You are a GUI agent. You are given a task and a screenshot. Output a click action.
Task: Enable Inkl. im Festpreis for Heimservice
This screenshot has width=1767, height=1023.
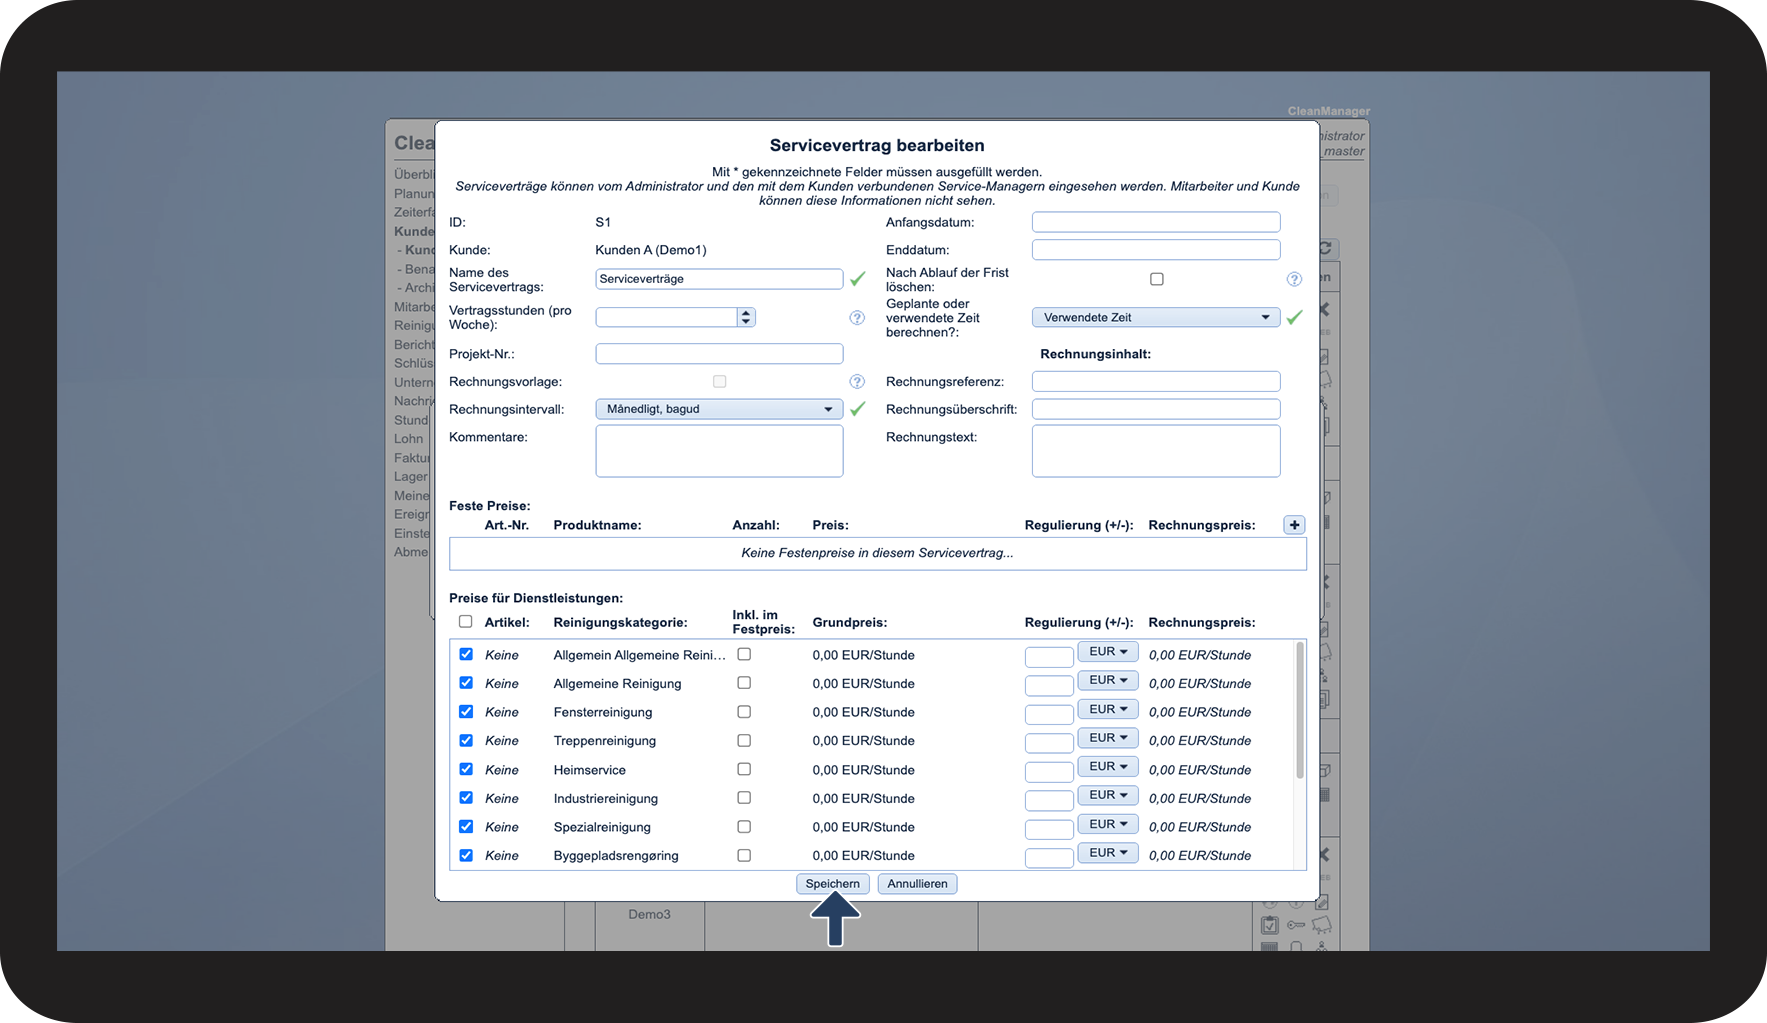[x=744, y=769]
